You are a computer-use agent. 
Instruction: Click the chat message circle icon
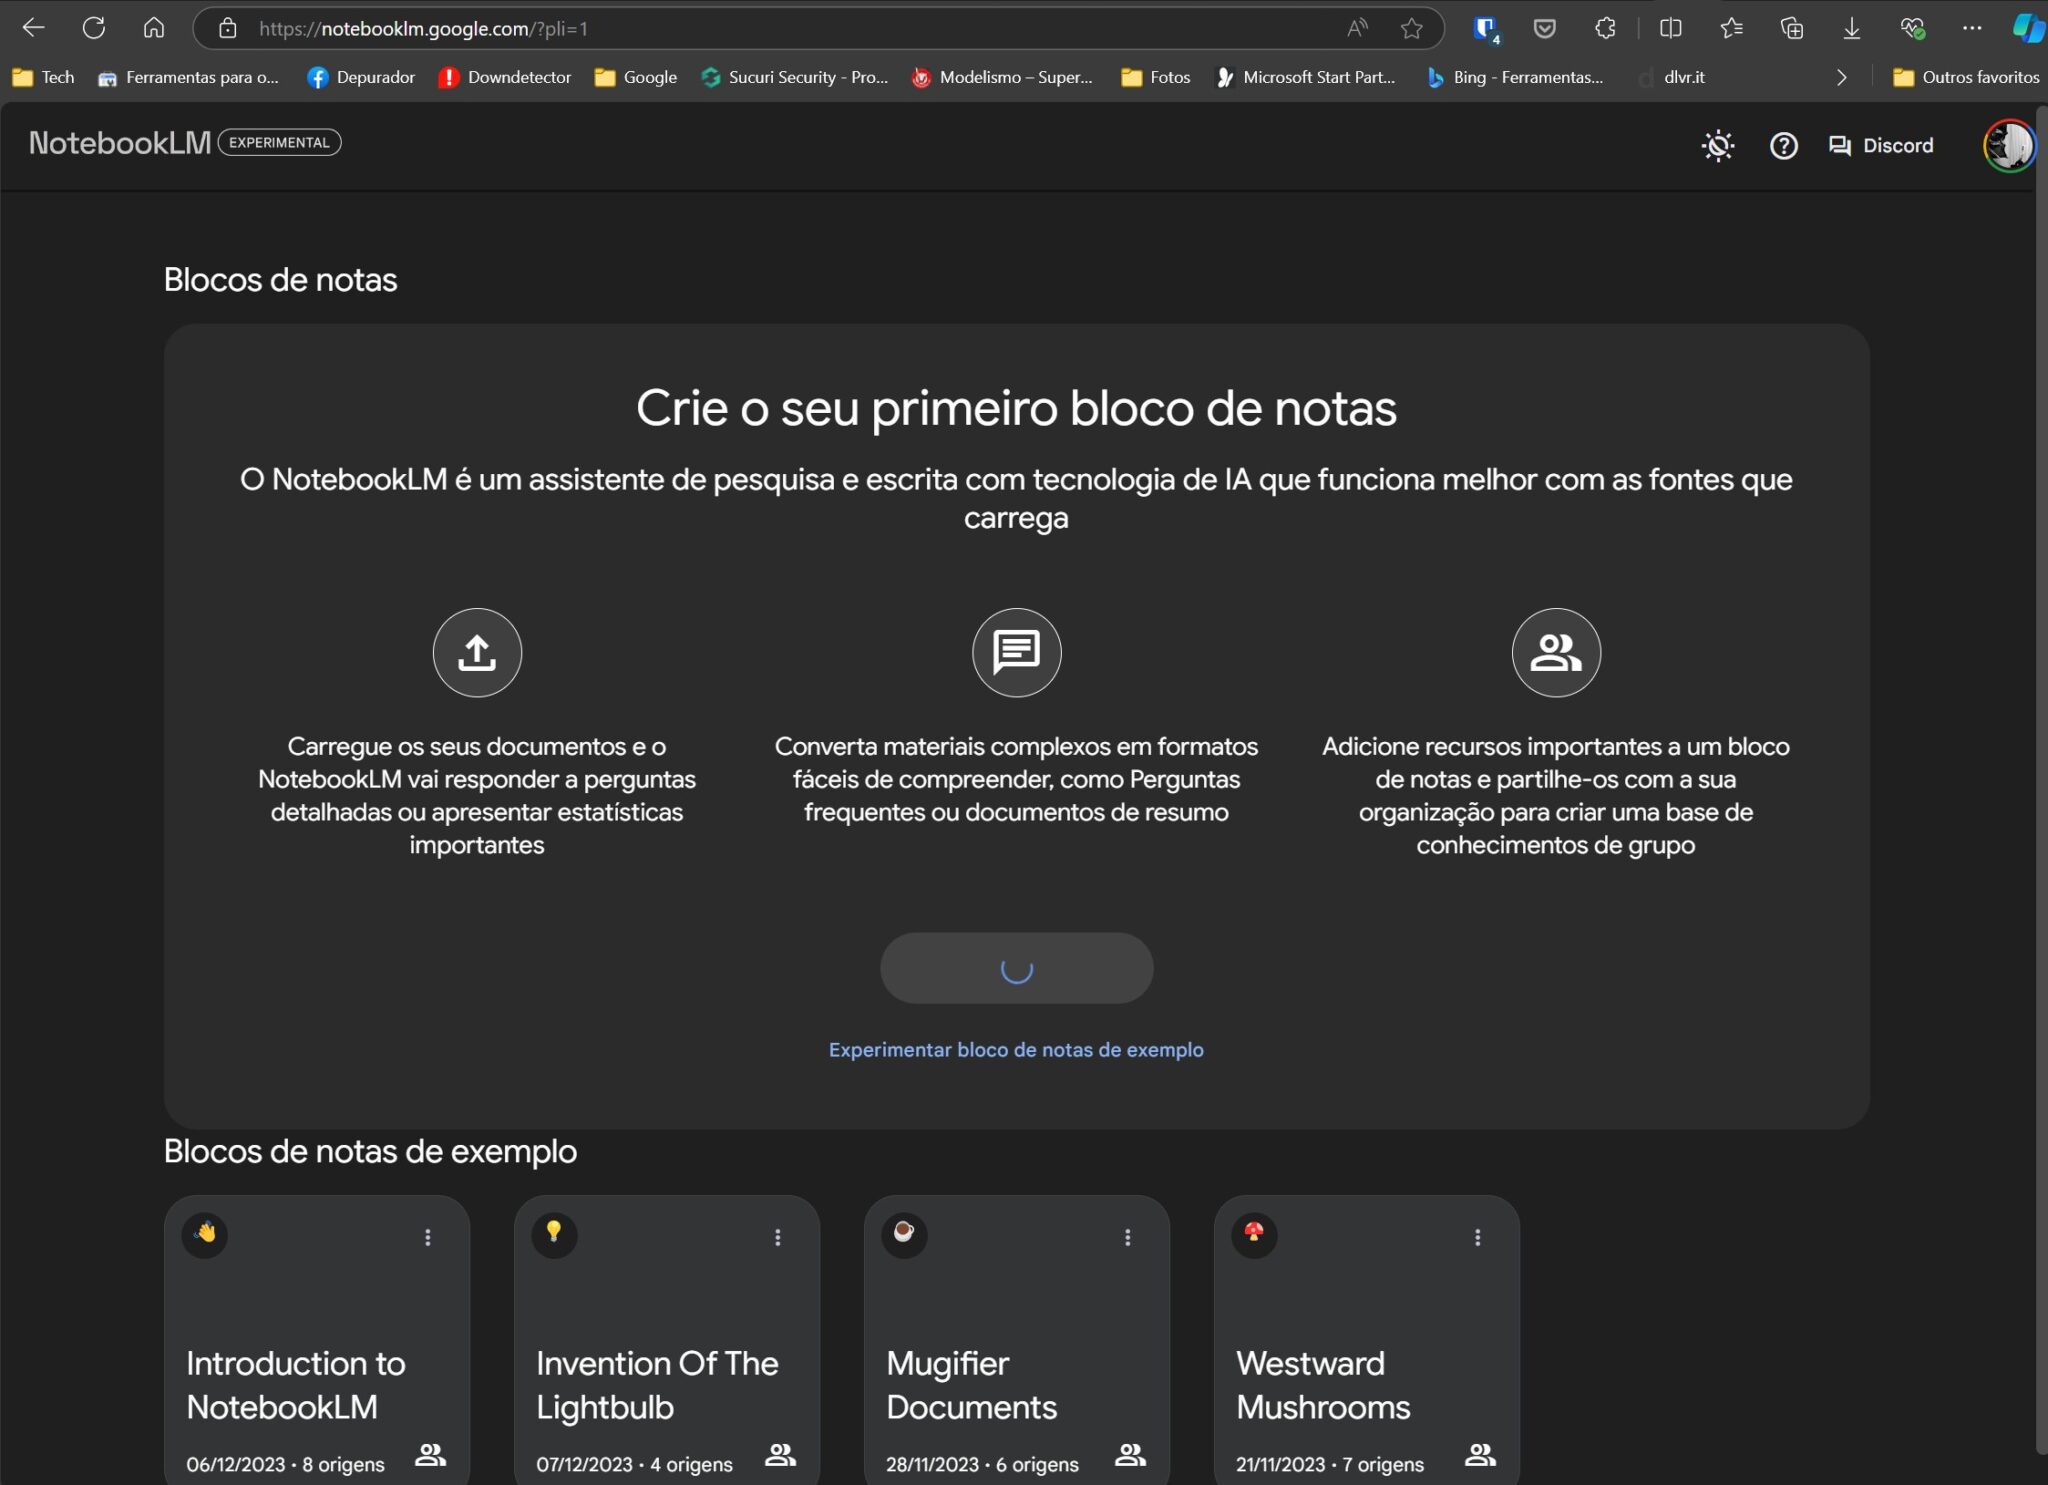[x=1016, y=652]
